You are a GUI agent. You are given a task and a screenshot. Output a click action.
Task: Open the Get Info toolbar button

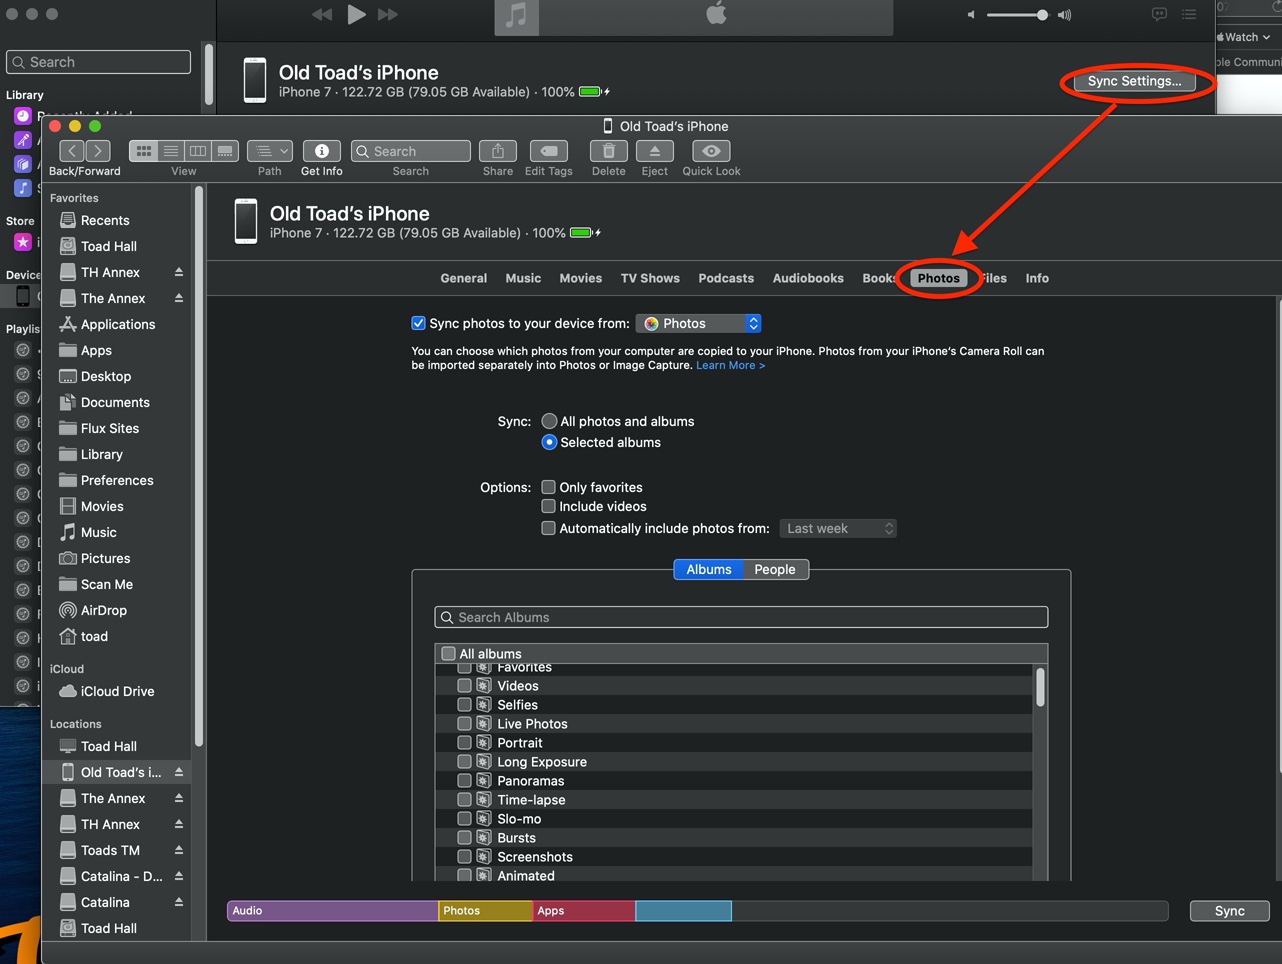(x=322, y=151)
